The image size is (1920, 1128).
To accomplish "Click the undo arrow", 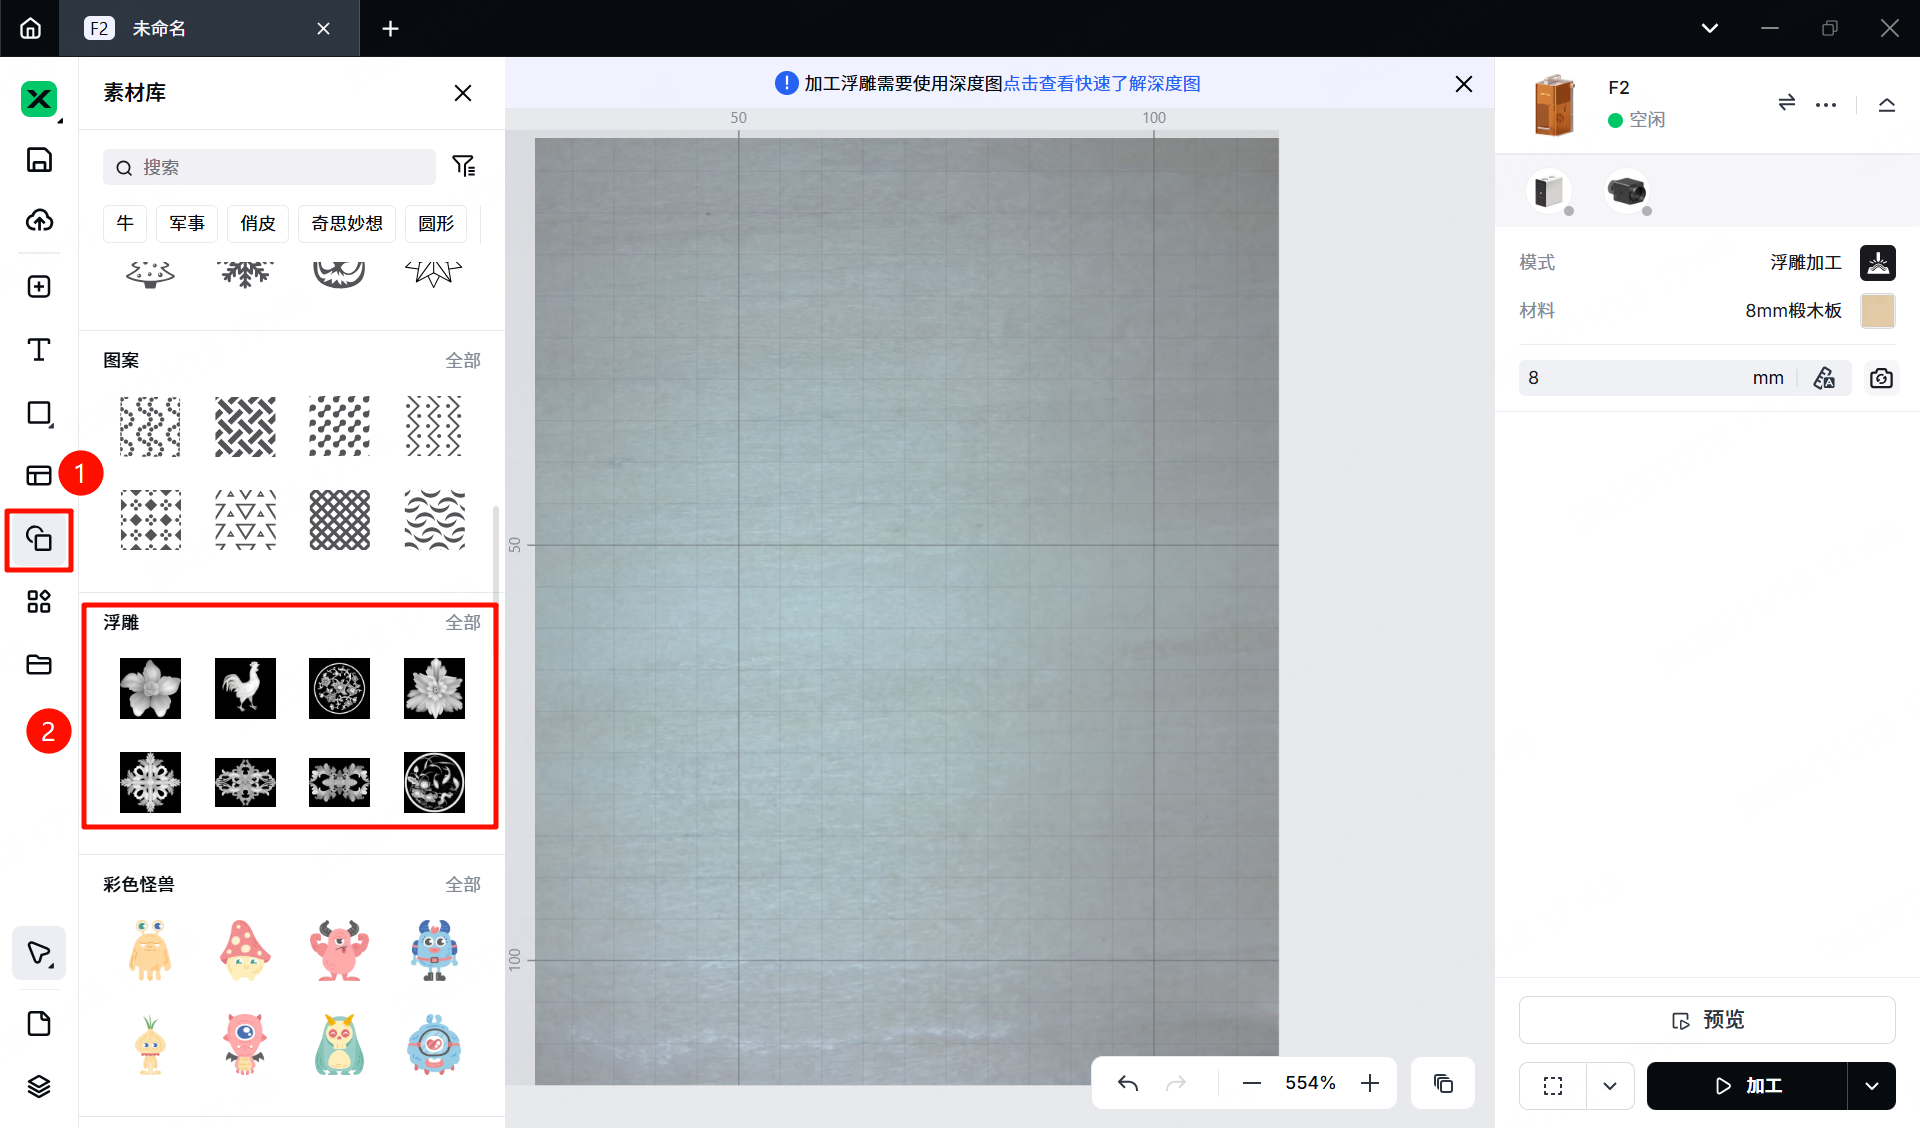I will coord(1128,1083).
